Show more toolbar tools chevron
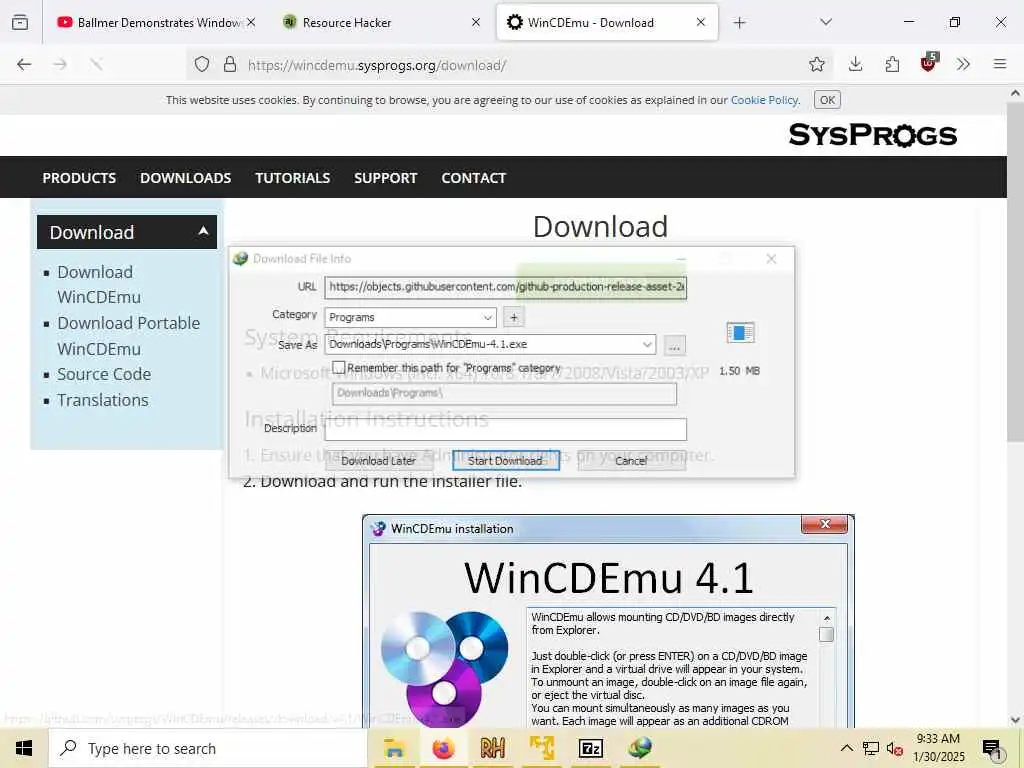Screen dimensions: 1024x768 [x=963, y=64]
